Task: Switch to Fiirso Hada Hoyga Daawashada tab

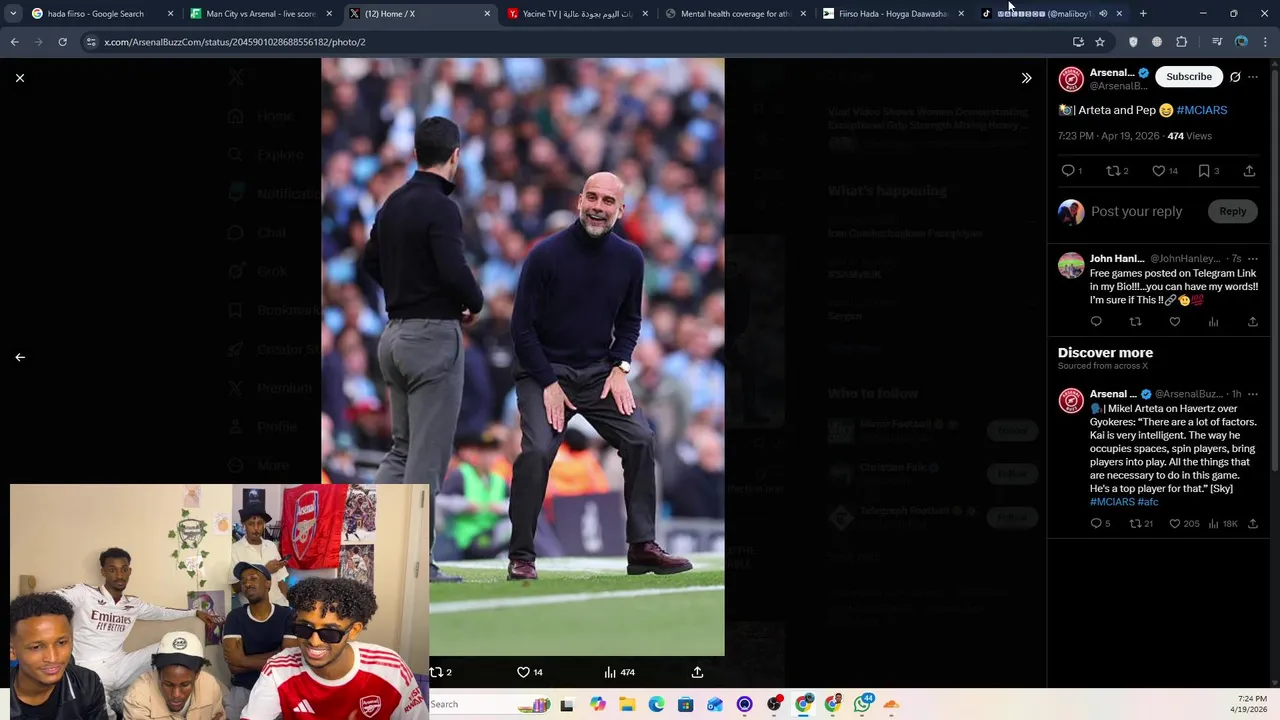Action: point(893,14)
